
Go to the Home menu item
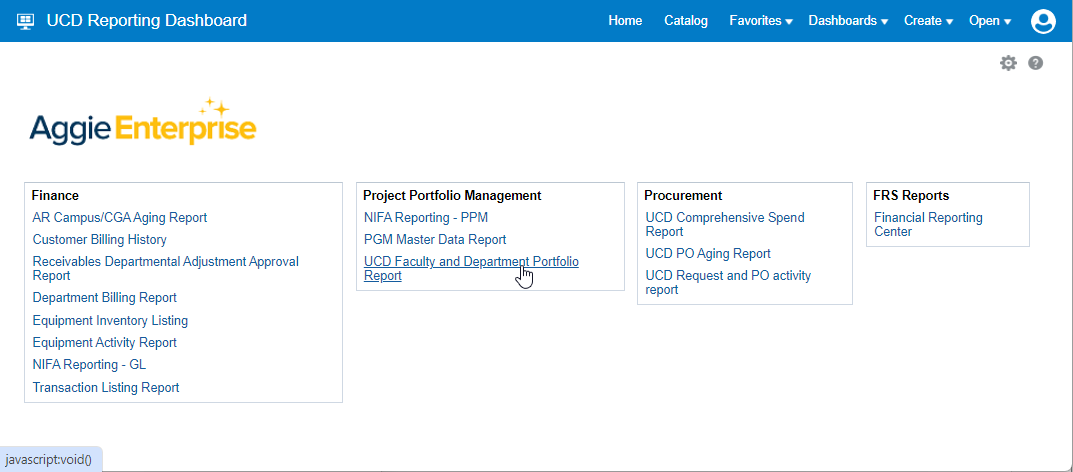[625, 21]
